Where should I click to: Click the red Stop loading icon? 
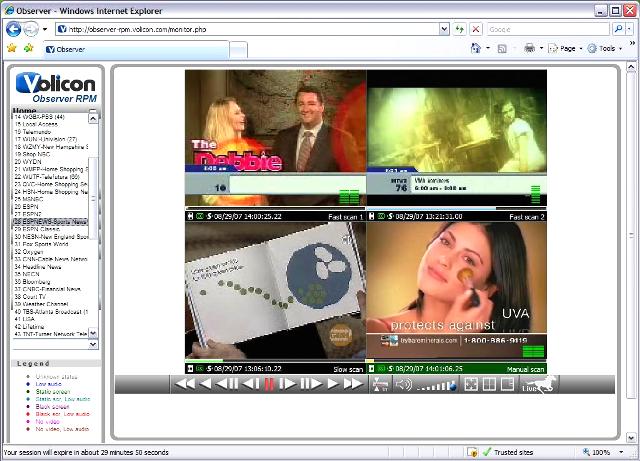476,29
